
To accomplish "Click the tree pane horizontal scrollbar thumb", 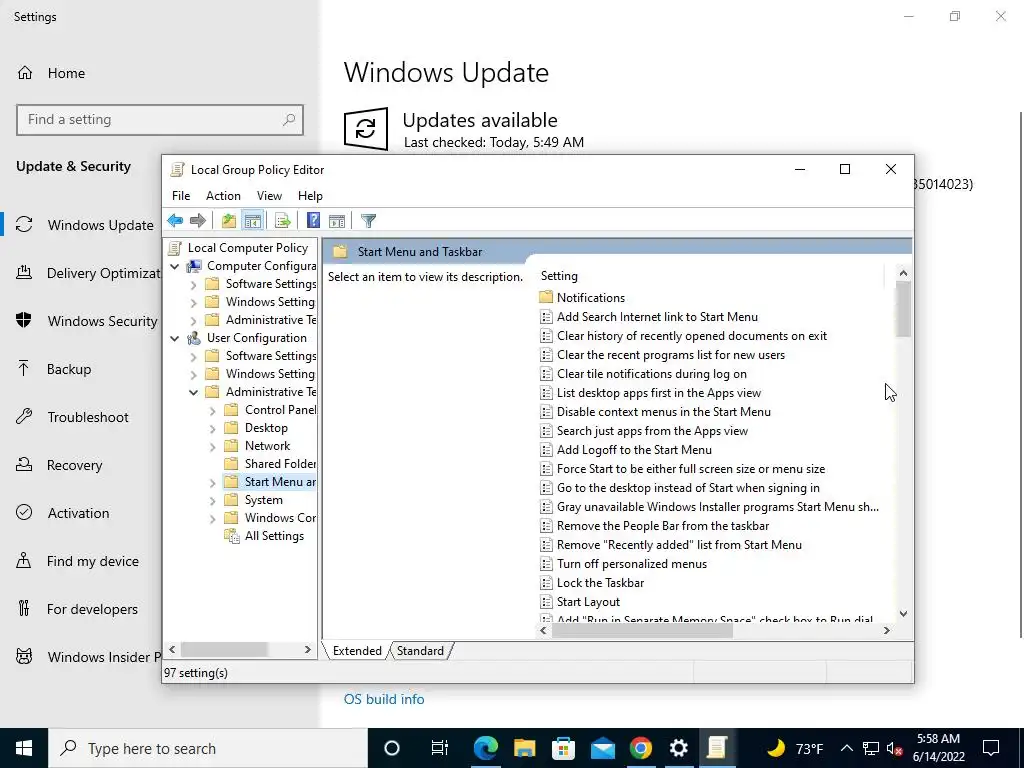I will click(224, 650).
